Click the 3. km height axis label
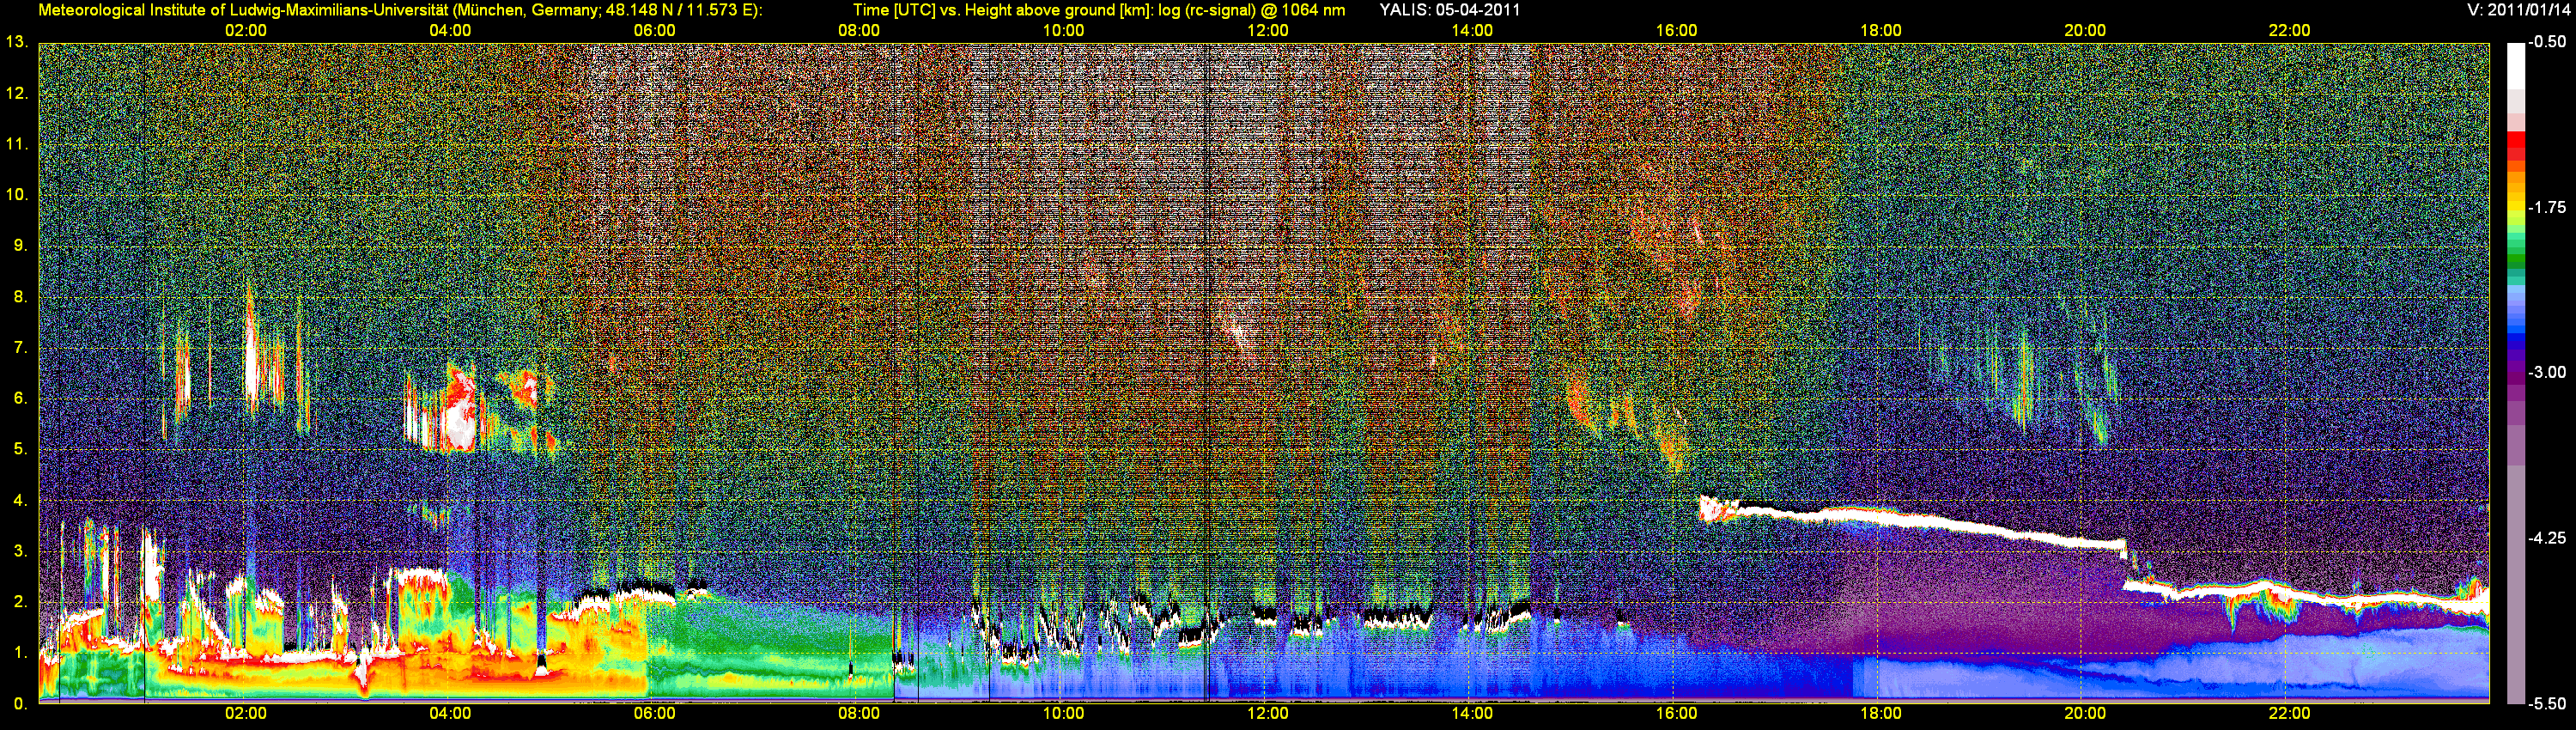The image size is (2576, 730). [20, 551]
